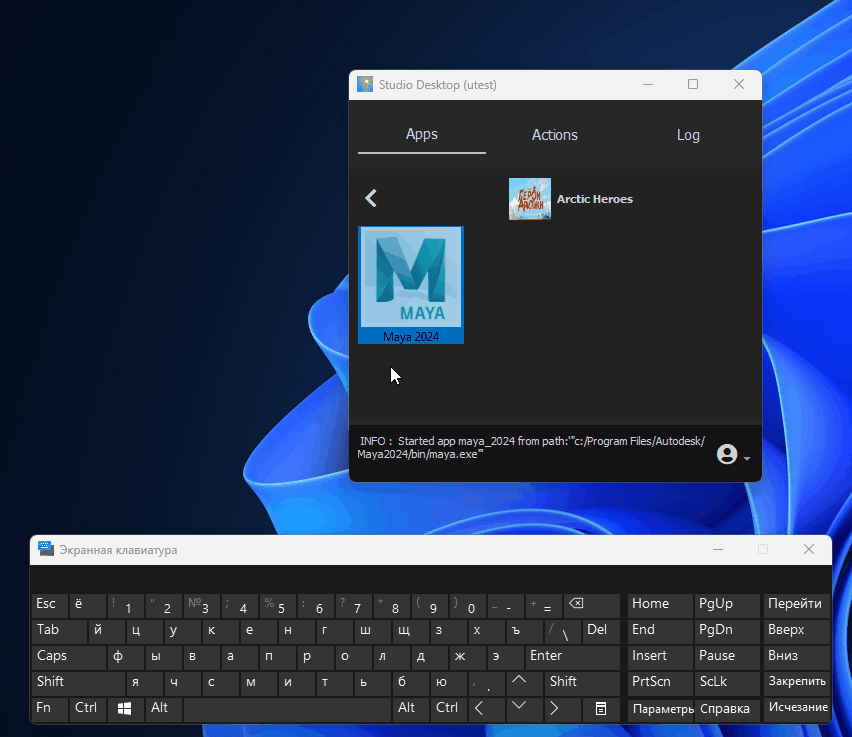Image resolution: width=852 pixels, height=737 pixels.
Task: Click the on-screen keyboard suggestion bar
Action: point(430,579)
